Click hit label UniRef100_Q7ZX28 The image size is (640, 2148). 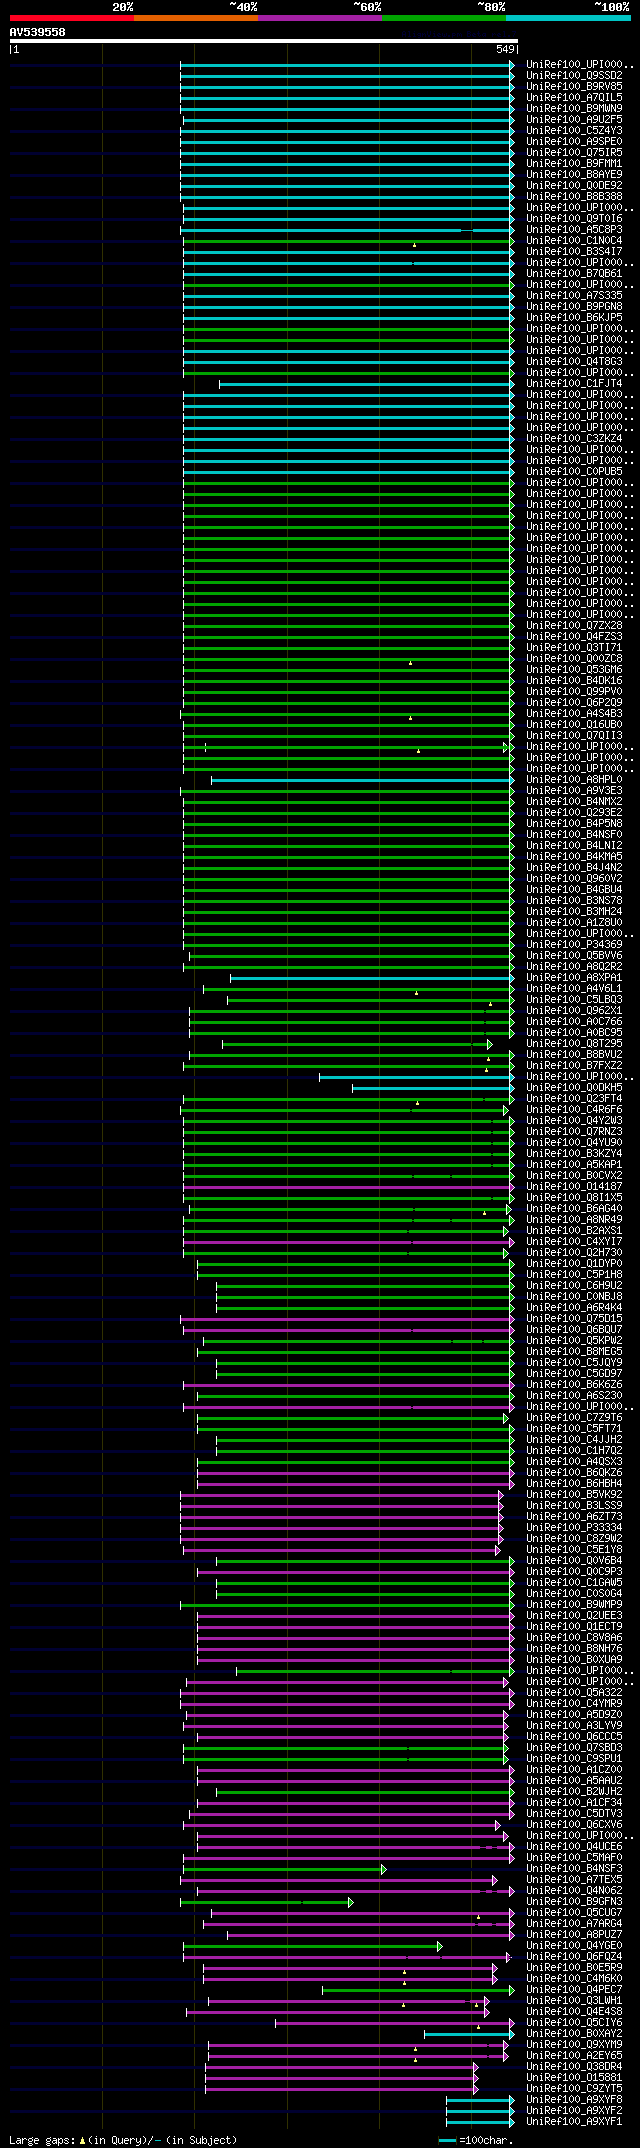coord(574,625)
